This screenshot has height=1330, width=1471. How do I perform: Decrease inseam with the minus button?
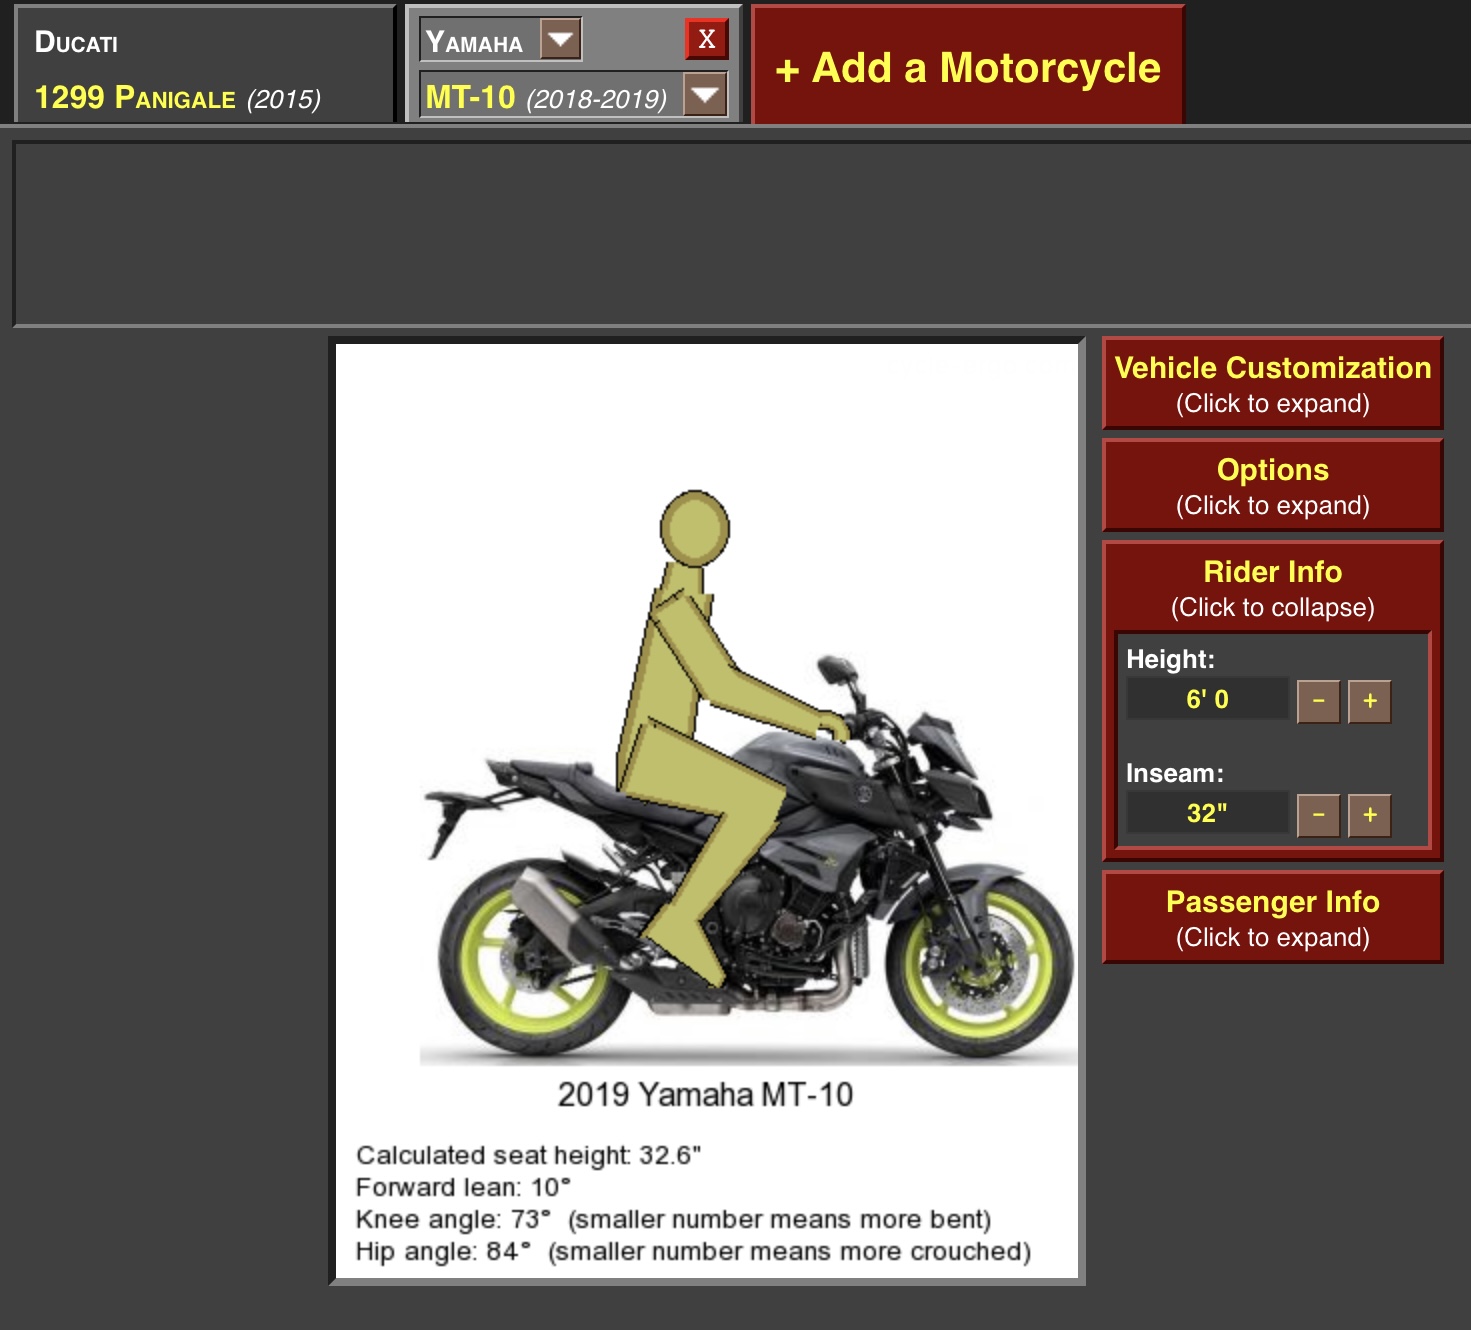pyautogui.click(x=1318, y=815)
